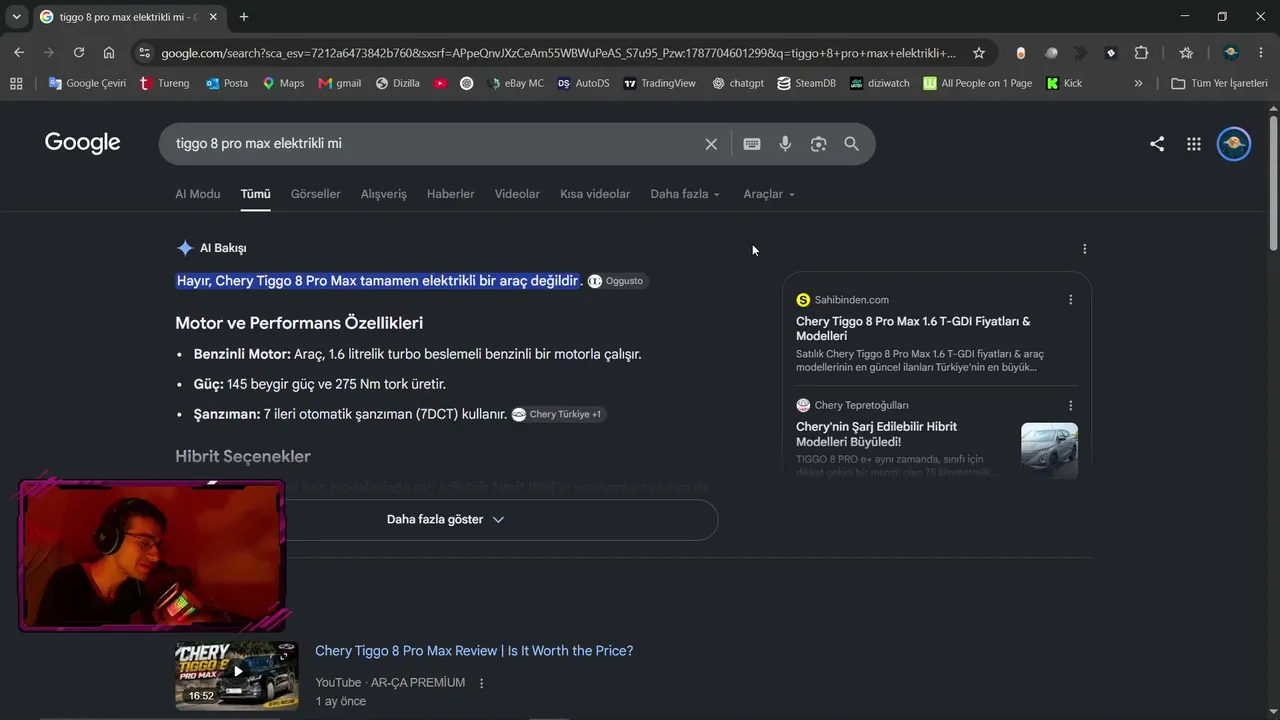Open the Chery Türkiye +1 source chip
1280x720 pixels.
click(559, 414)
